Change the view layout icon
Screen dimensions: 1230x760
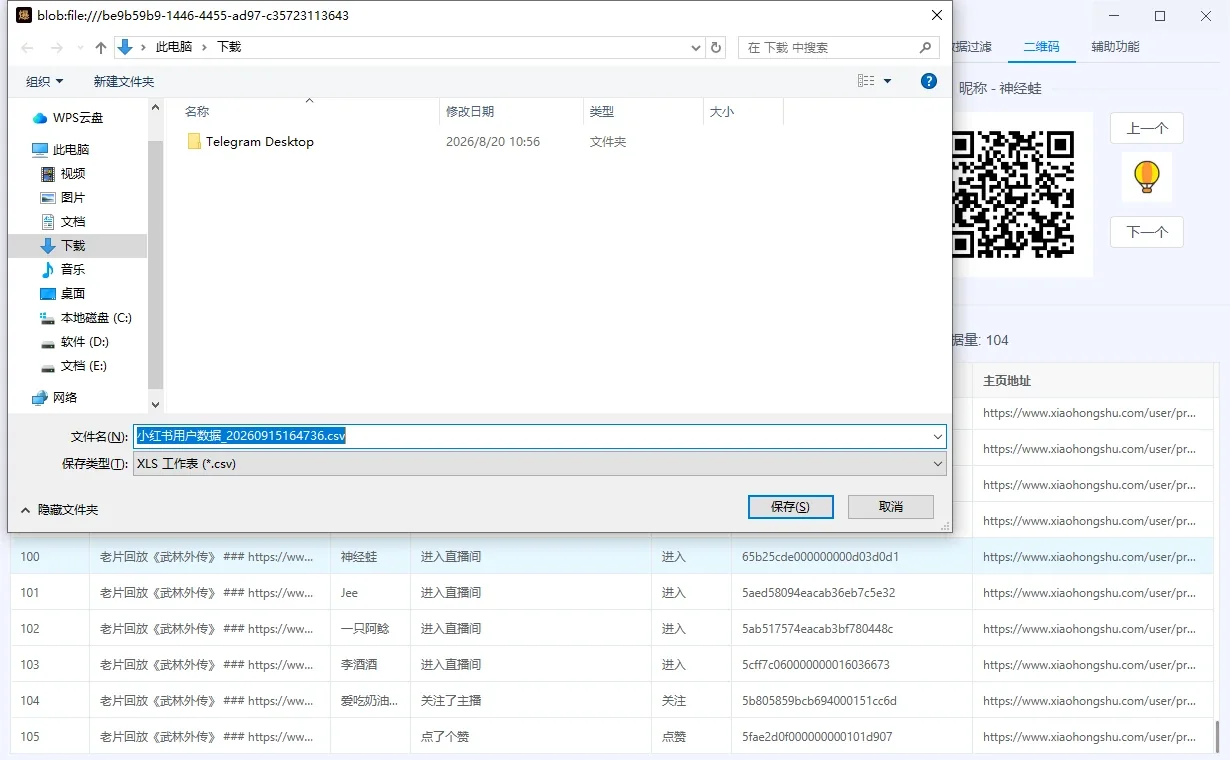coord(866,81)
